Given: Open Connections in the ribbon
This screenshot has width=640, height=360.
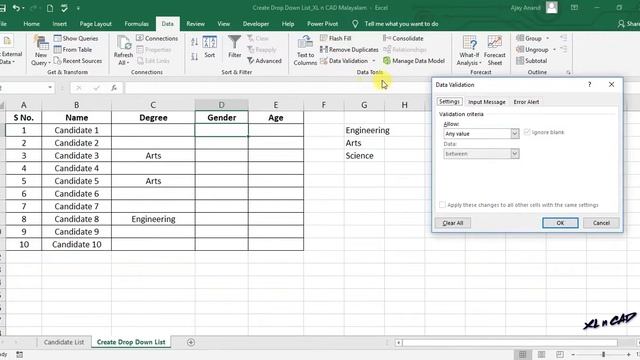Looking at the screenshot, I should tap(157, 38).
